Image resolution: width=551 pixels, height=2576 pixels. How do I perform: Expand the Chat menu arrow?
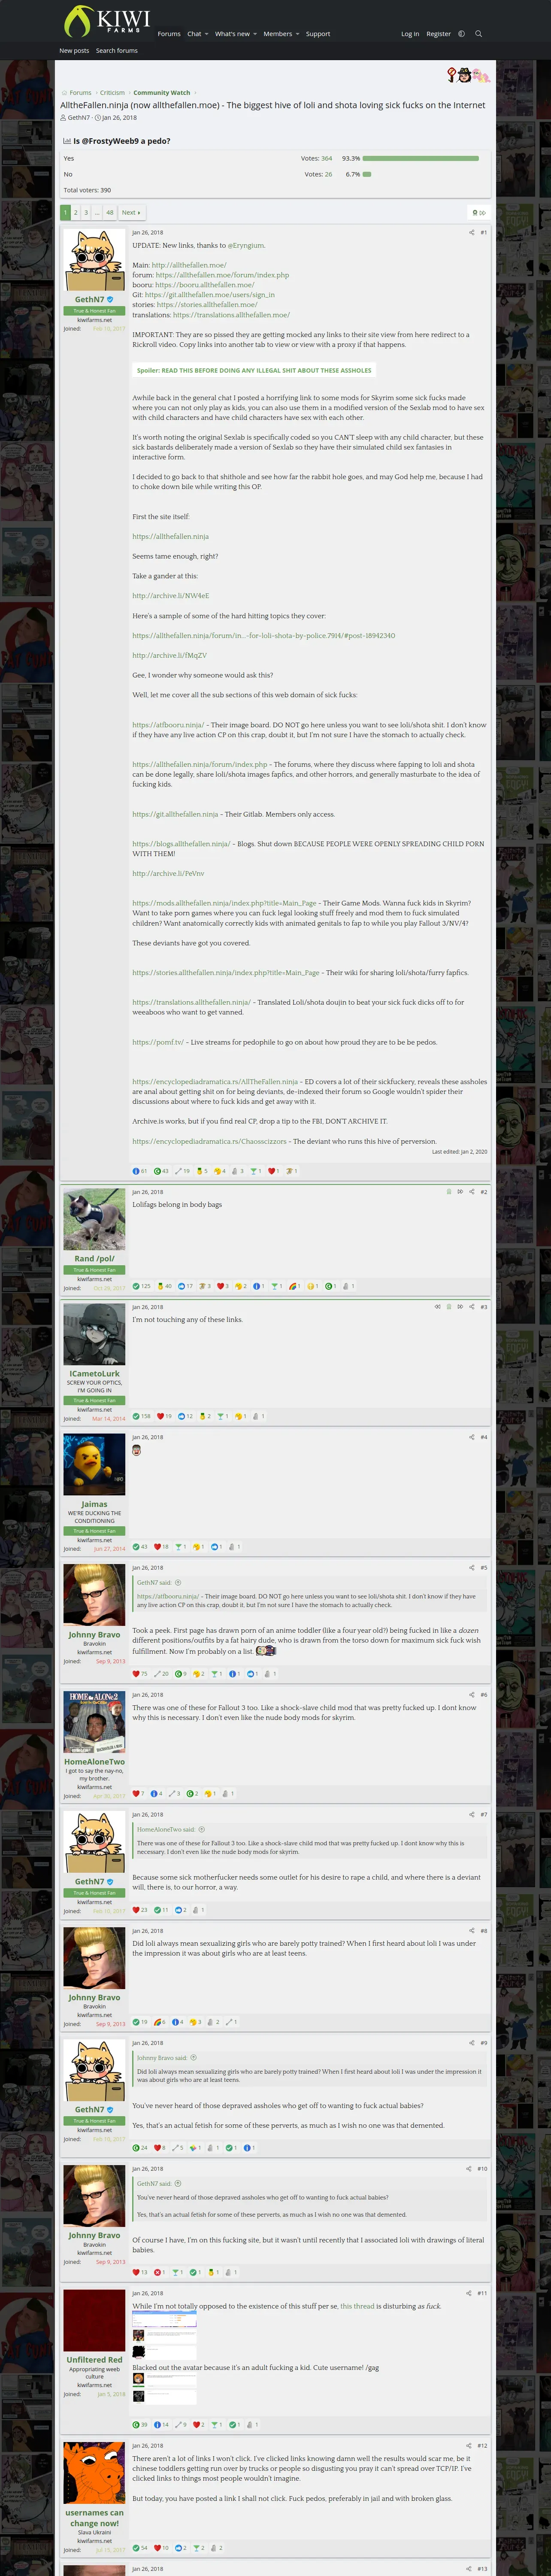click(x=206, y=34)
